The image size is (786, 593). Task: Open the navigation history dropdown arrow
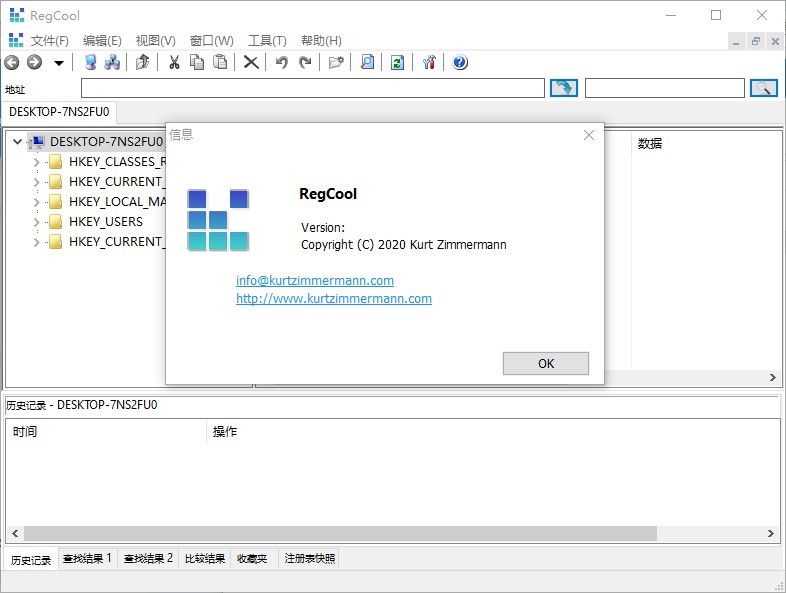point(59,63)
